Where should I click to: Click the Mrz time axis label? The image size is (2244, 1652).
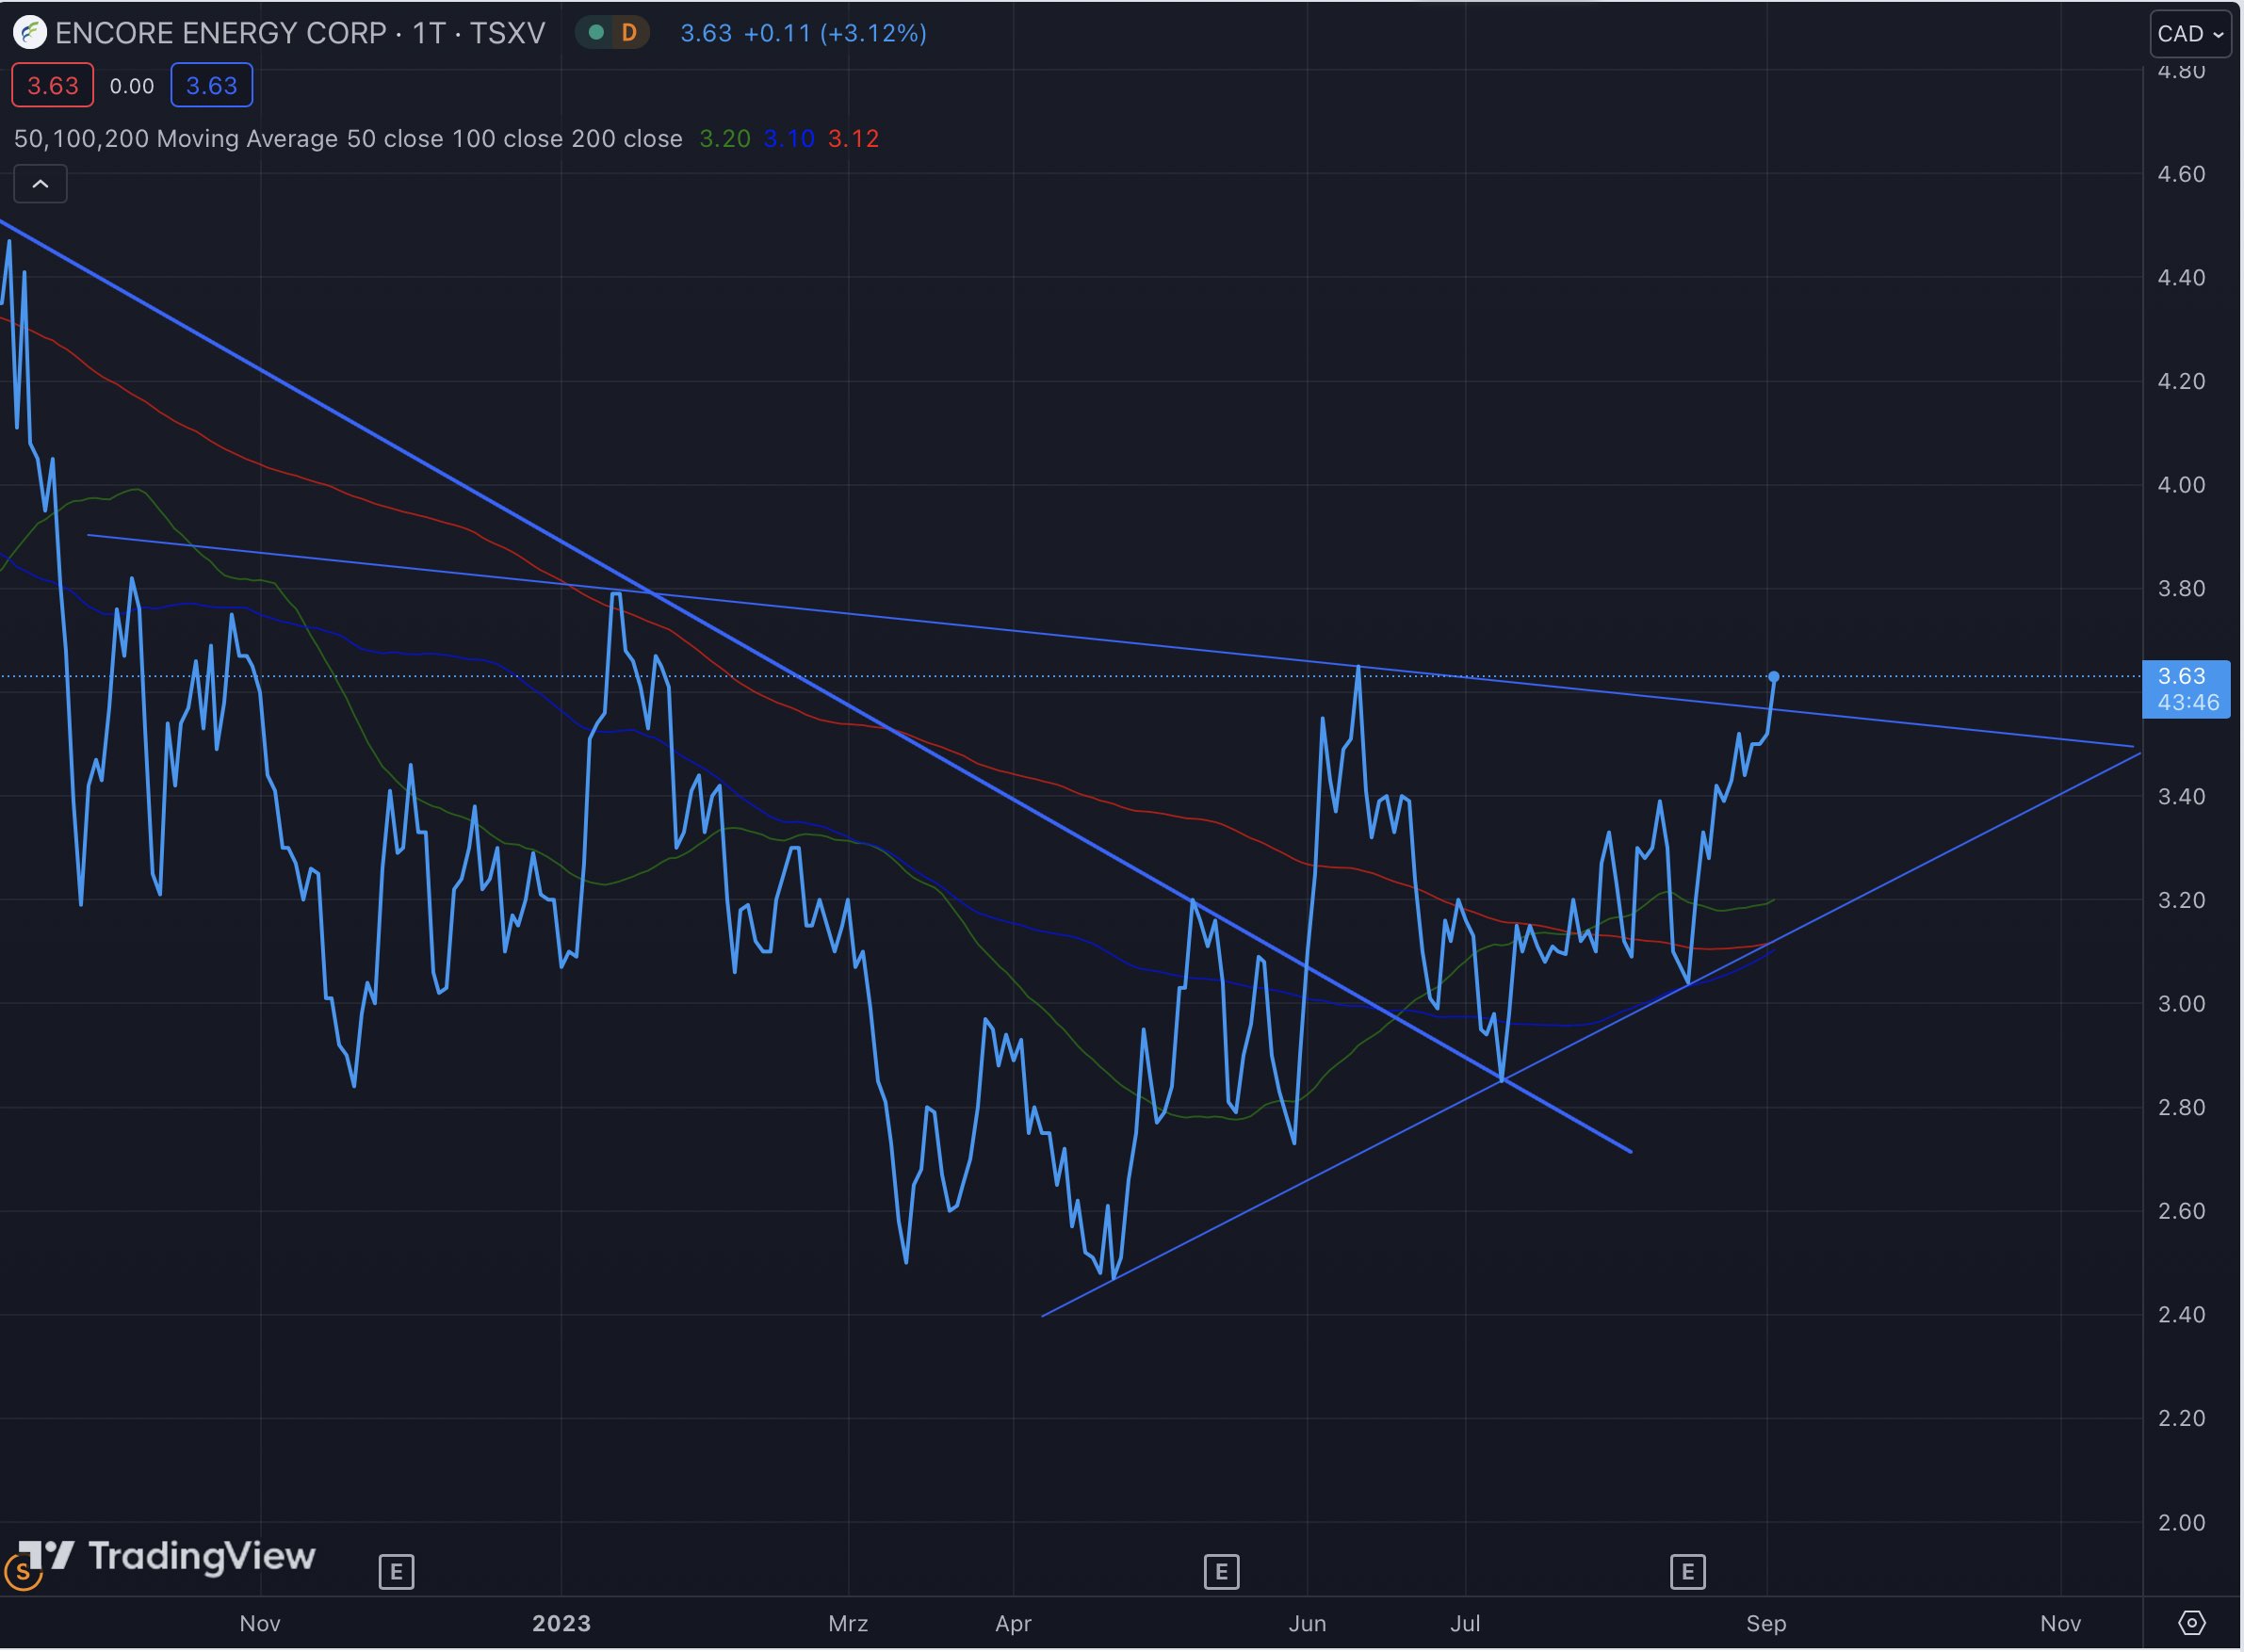click(848, 1623)
